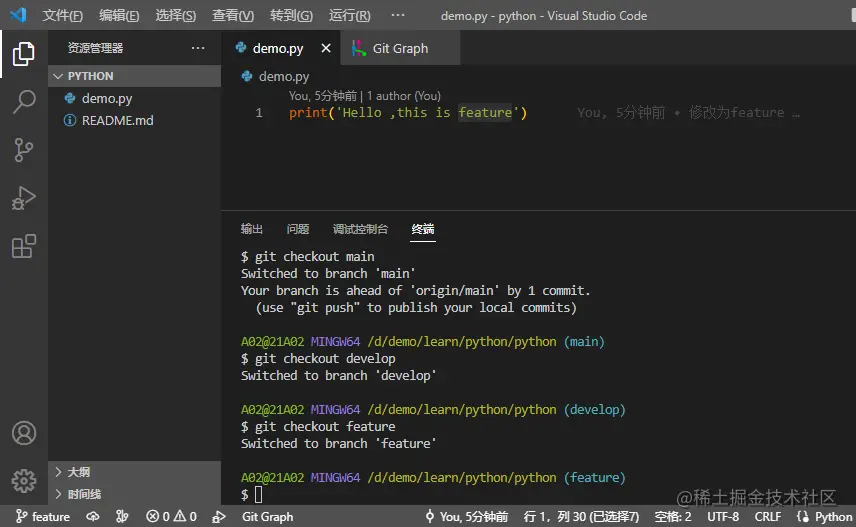This screenshot has width=856, height=527.
Task: Click the run debug icon in status bar
Action: coord(219,517)
